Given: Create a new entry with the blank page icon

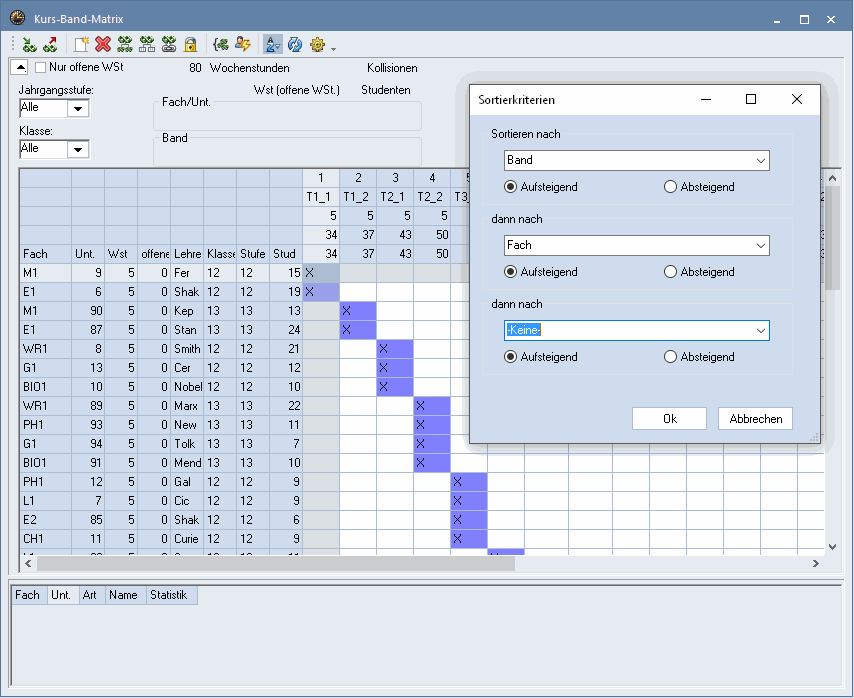Looking at the screenshot, I should pyautogui.click(x=82, y=45).
